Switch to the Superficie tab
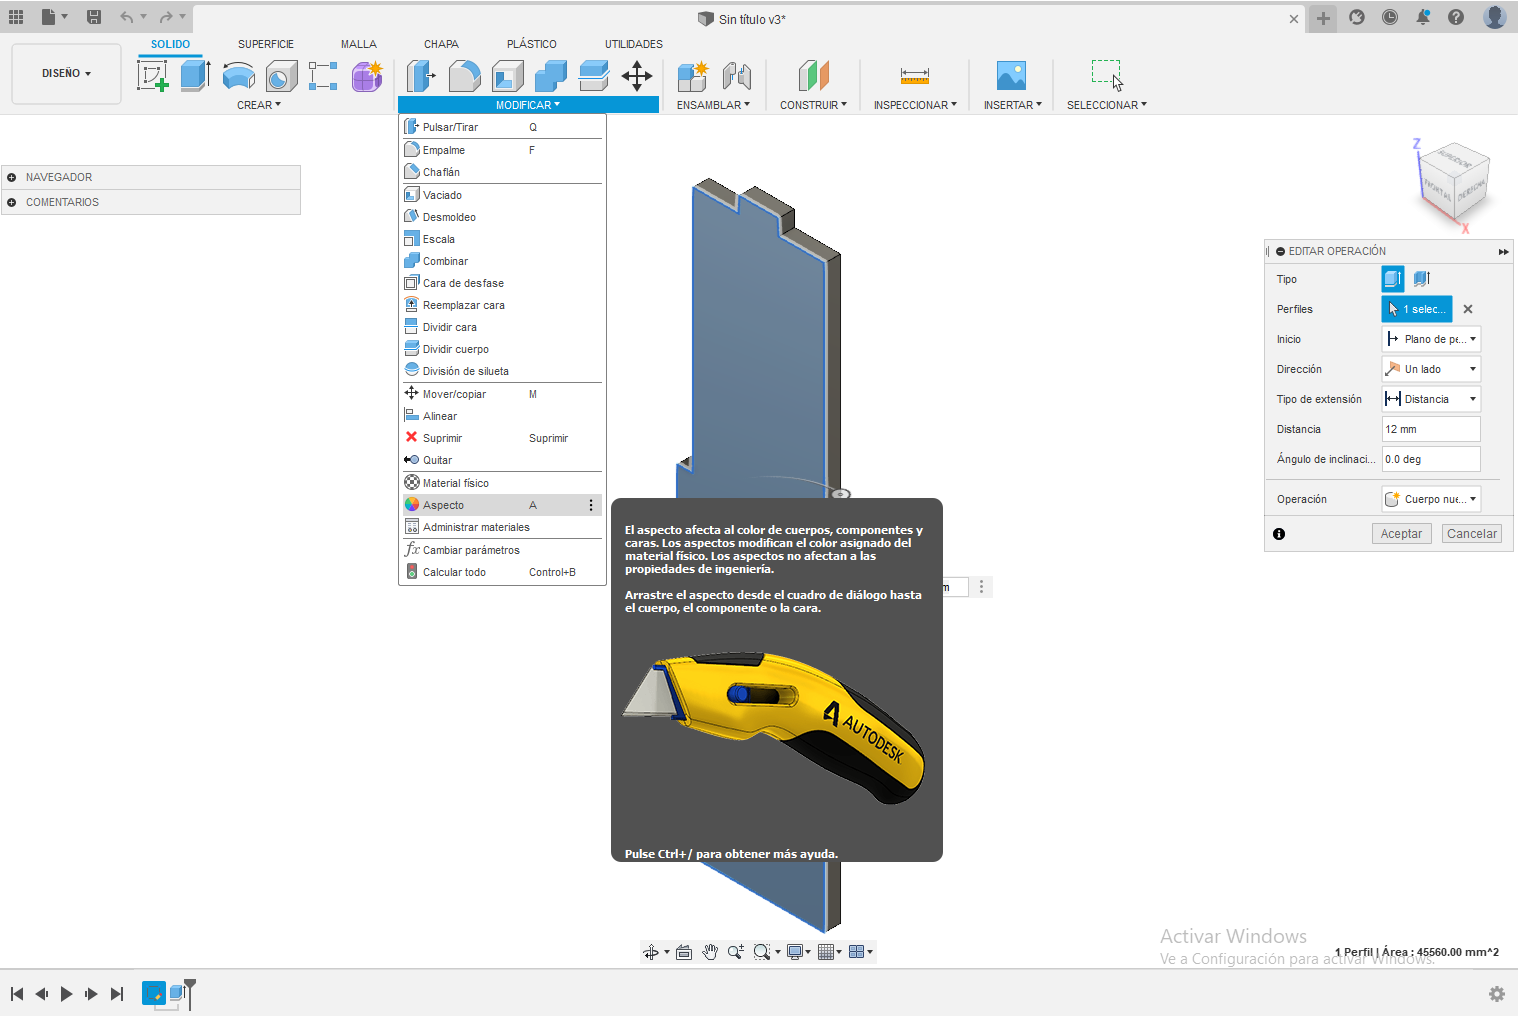This screenshot has width=1518, height=1016. point(266,44)
